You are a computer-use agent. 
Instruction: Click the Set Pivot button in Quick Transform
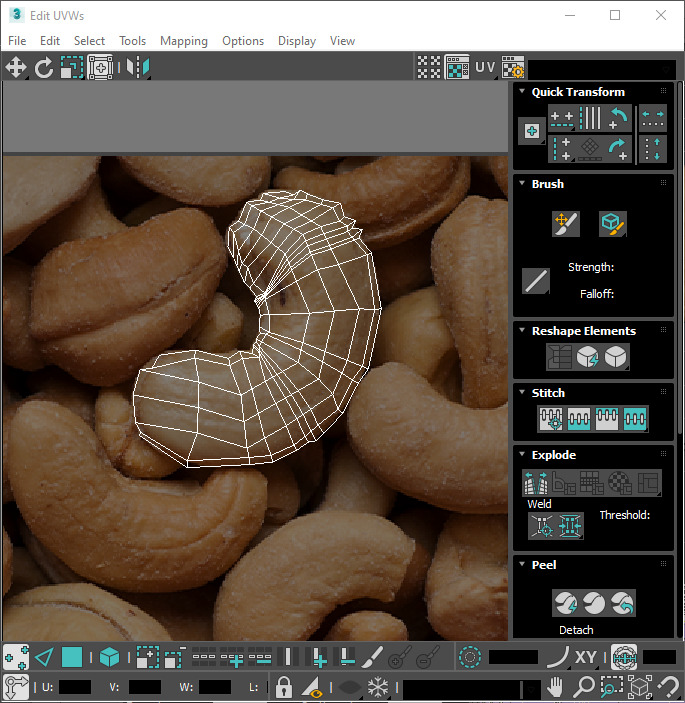click(532, 131)
